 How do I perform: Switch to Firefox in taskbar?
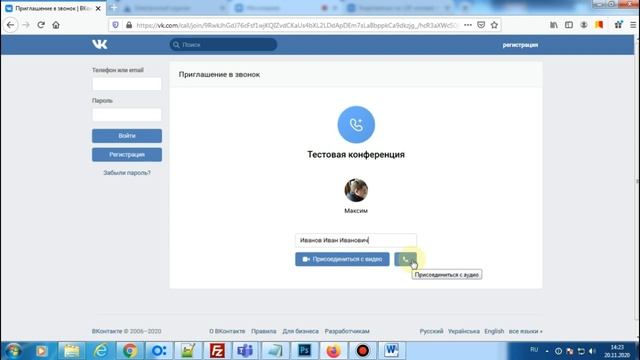(333, 351)
